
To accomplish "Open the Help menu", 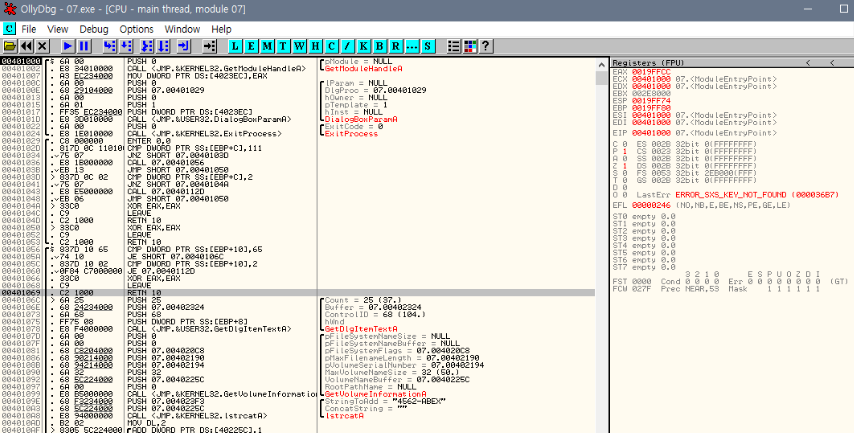I will 221,29.
